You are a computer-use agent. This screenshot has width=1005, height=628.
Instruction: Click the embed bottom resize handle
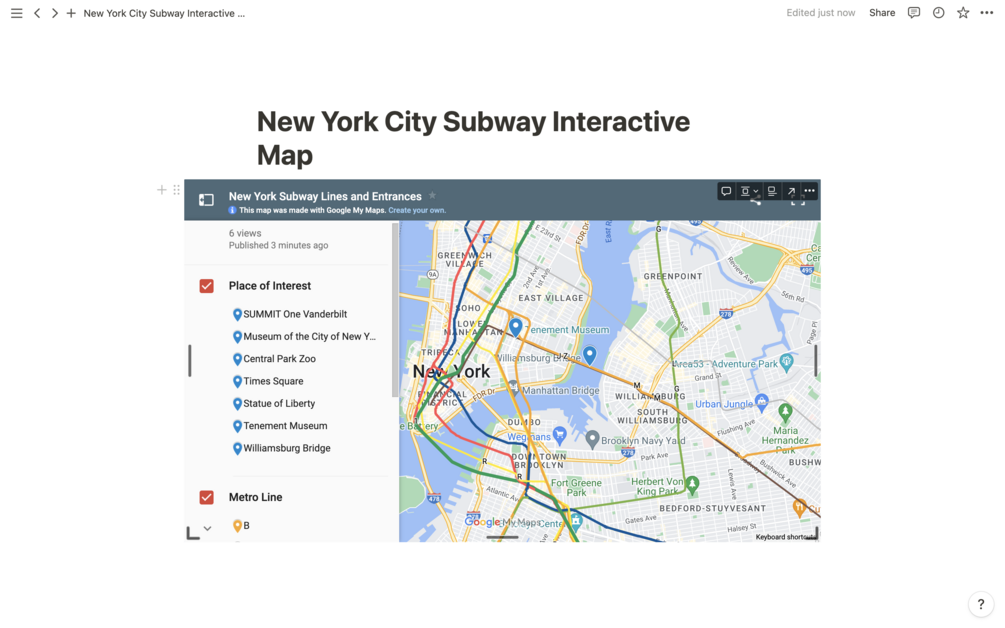coord(502,537)
